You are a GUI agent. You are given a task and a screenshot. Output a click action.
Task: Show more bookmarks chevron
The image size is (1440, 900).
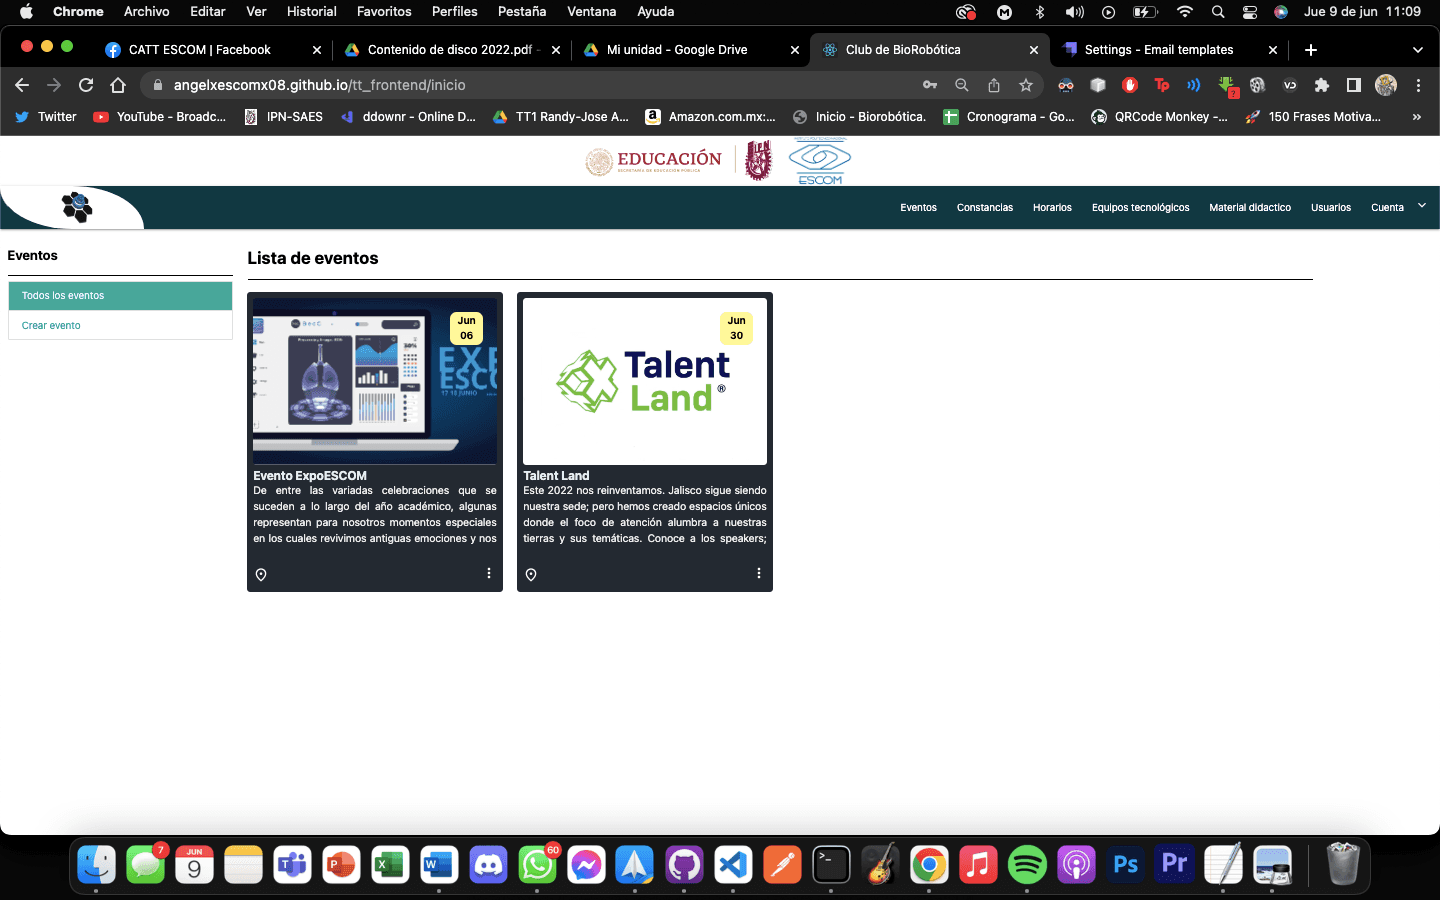1417,117
